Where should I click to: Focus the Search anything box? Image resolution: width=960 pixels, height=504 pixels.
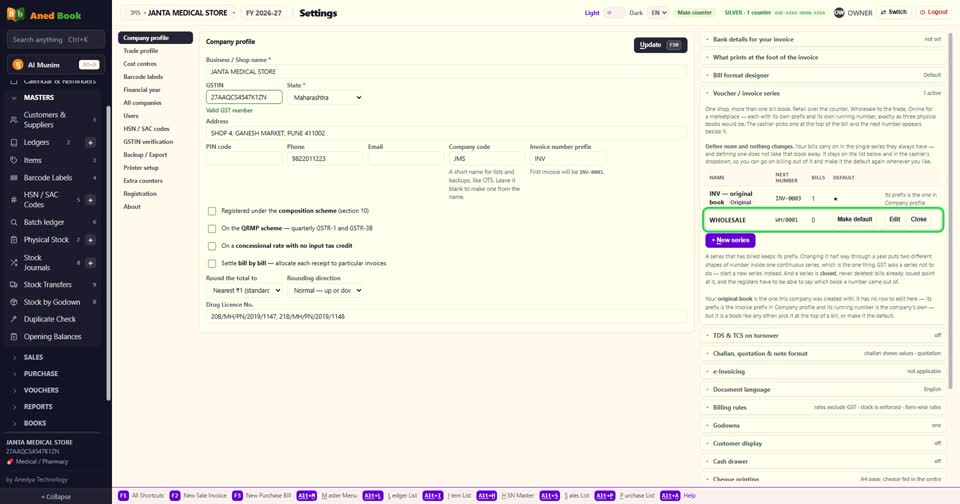(56, 39)
